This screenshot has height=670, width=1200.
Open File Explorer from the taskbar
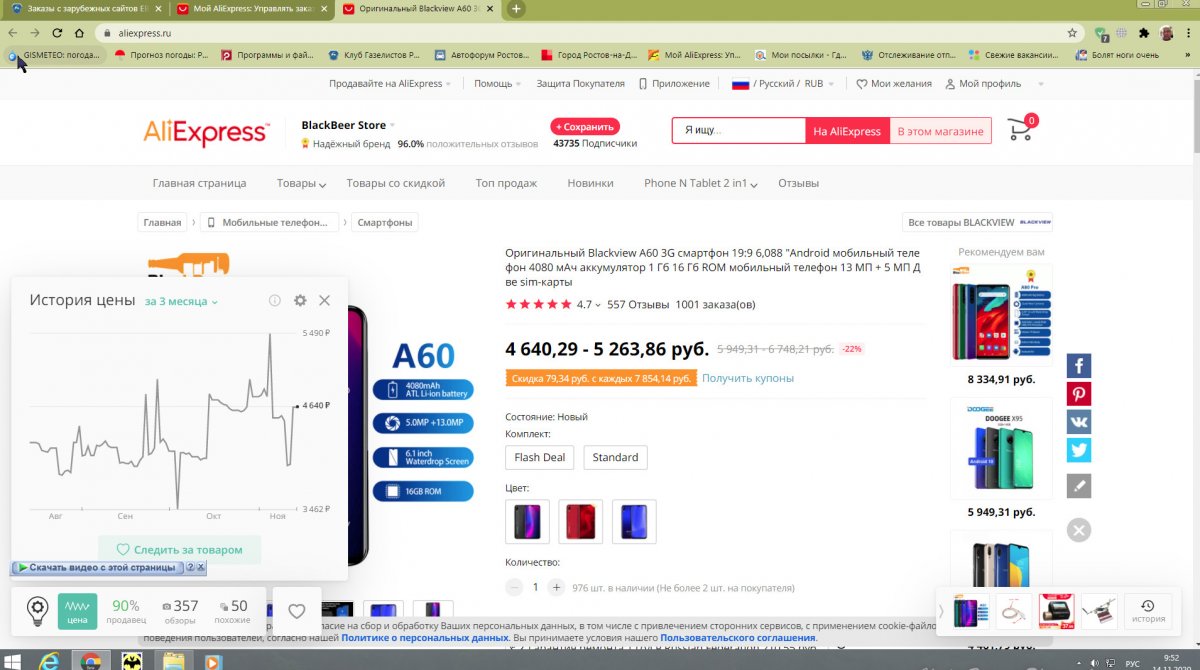point(173,661)
